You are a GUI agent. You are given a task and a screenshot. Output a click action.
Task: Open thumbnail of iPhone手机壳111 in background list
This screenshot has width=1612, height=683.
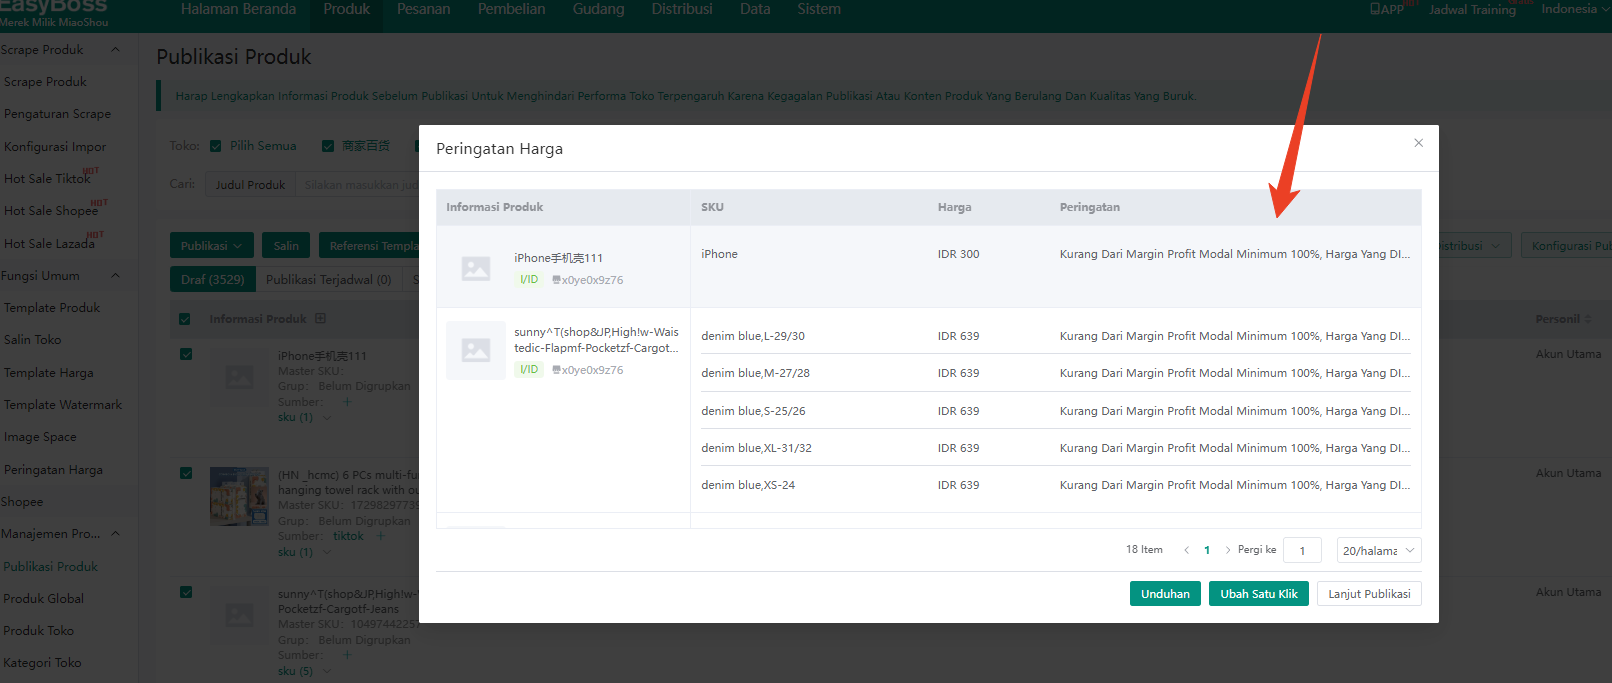(x=239, y=377)
